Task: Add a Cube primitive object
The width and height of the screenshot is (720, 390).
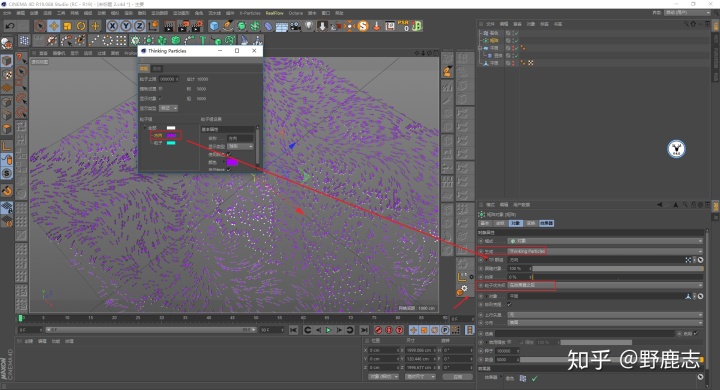Action: (214, 26)
